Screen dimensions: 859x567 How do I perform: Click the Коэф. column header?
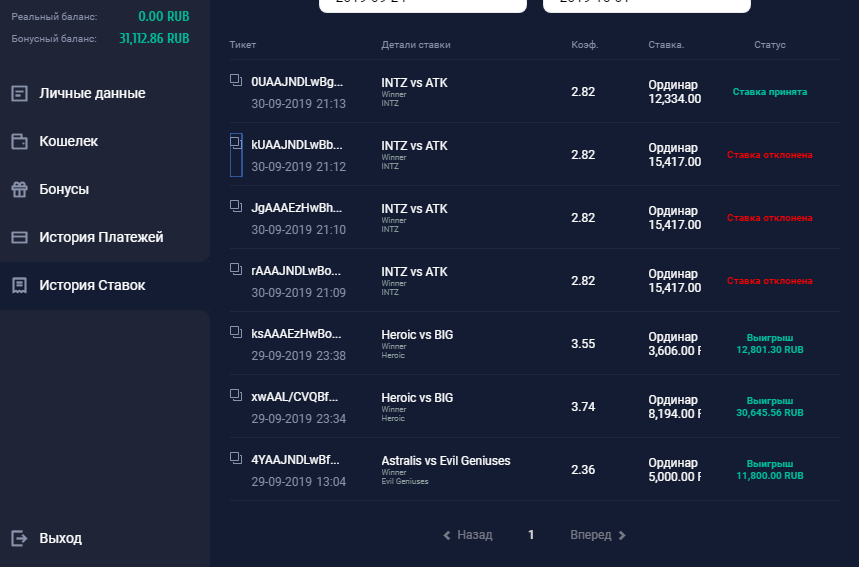[585, 45]
